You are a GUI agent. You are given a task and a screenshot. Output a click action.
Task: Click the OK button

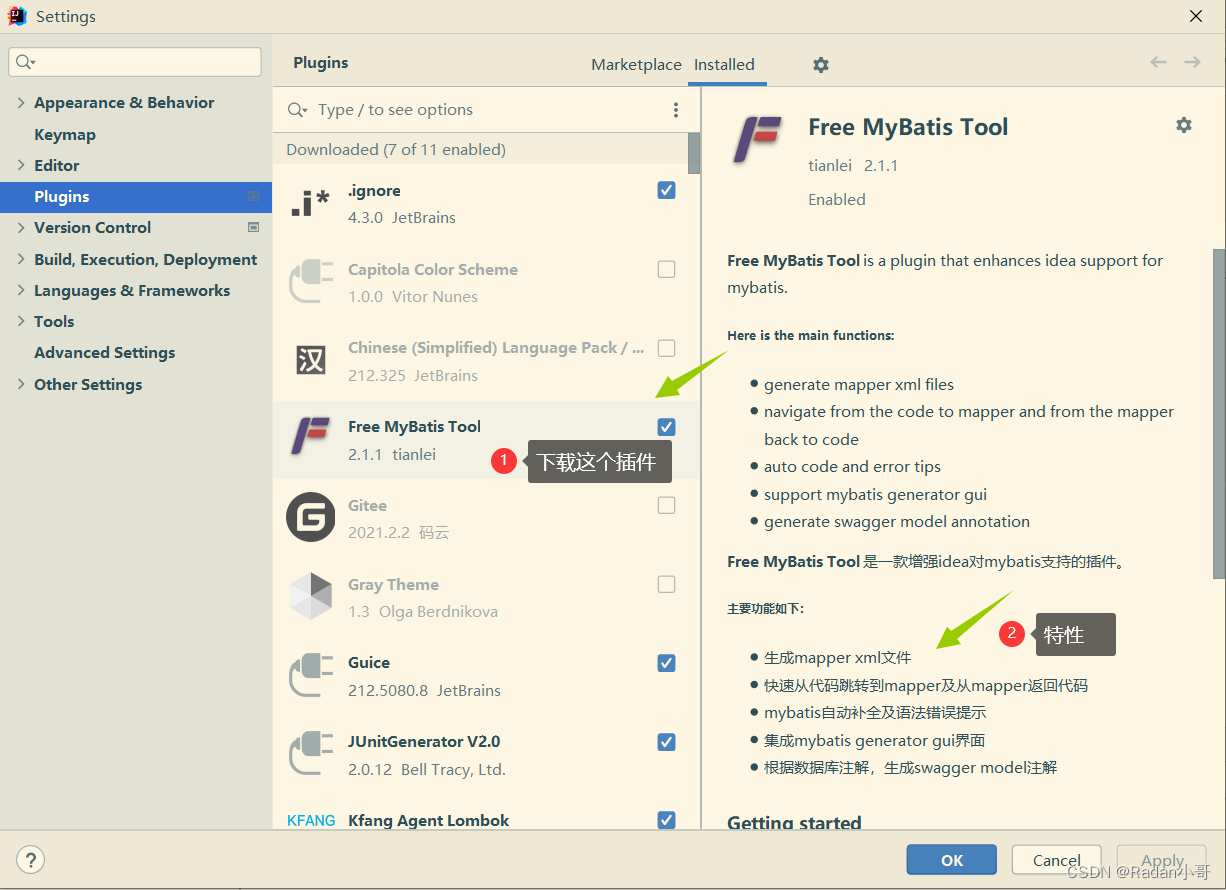951,859
